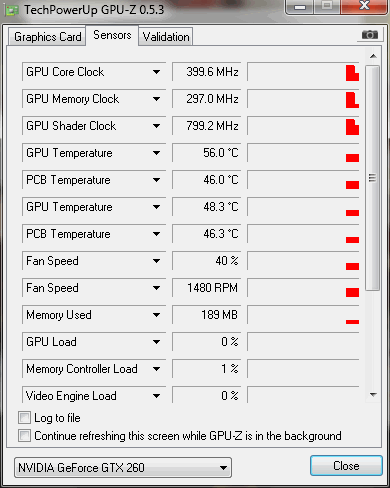Toggle continue refreshing in background checkbox
390x488 pixels.
coord(24,436)
